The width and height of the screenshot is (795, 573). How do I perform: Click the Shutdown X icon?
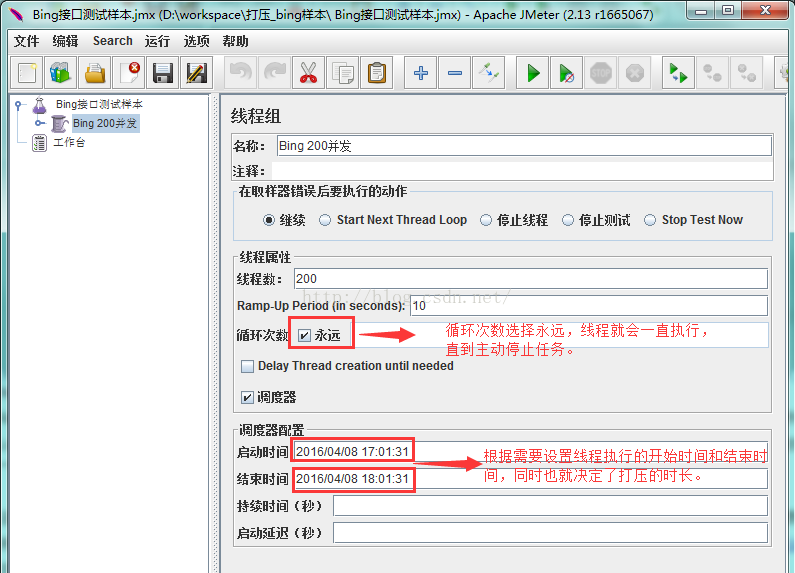click(635, 73)
